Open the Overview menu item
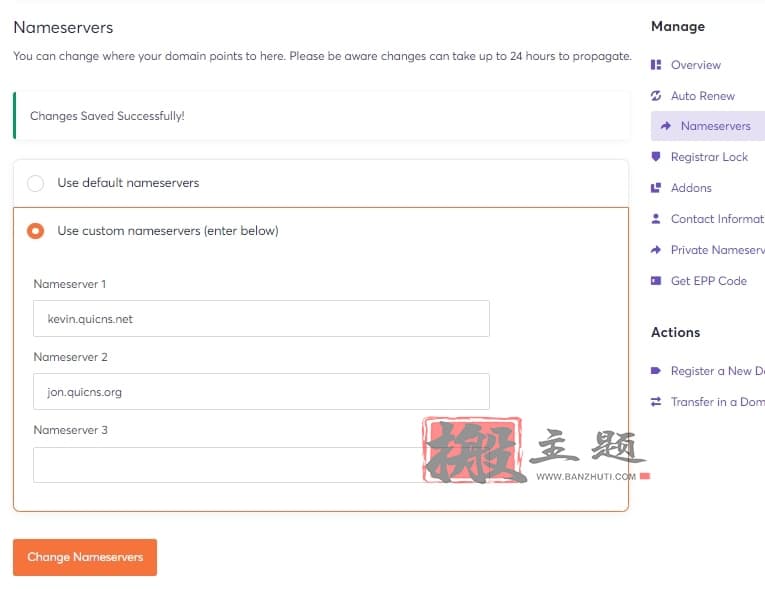Viewport: 765px width, 589px height. click(x=696, y=65)
